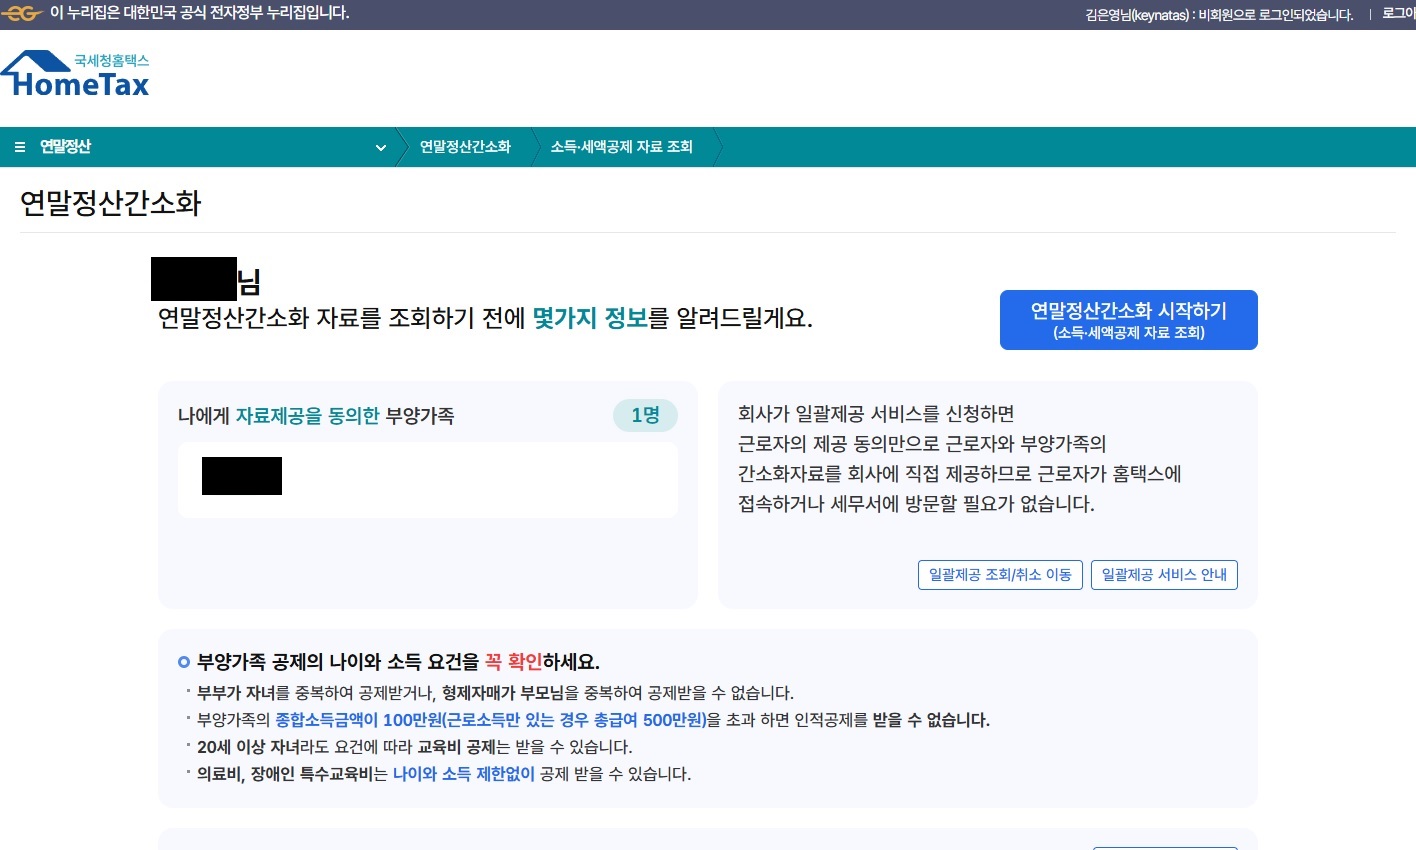1416x850 pixels.
Task: Click the 1명 dependent count badge
Action: [x=645, y=415]
